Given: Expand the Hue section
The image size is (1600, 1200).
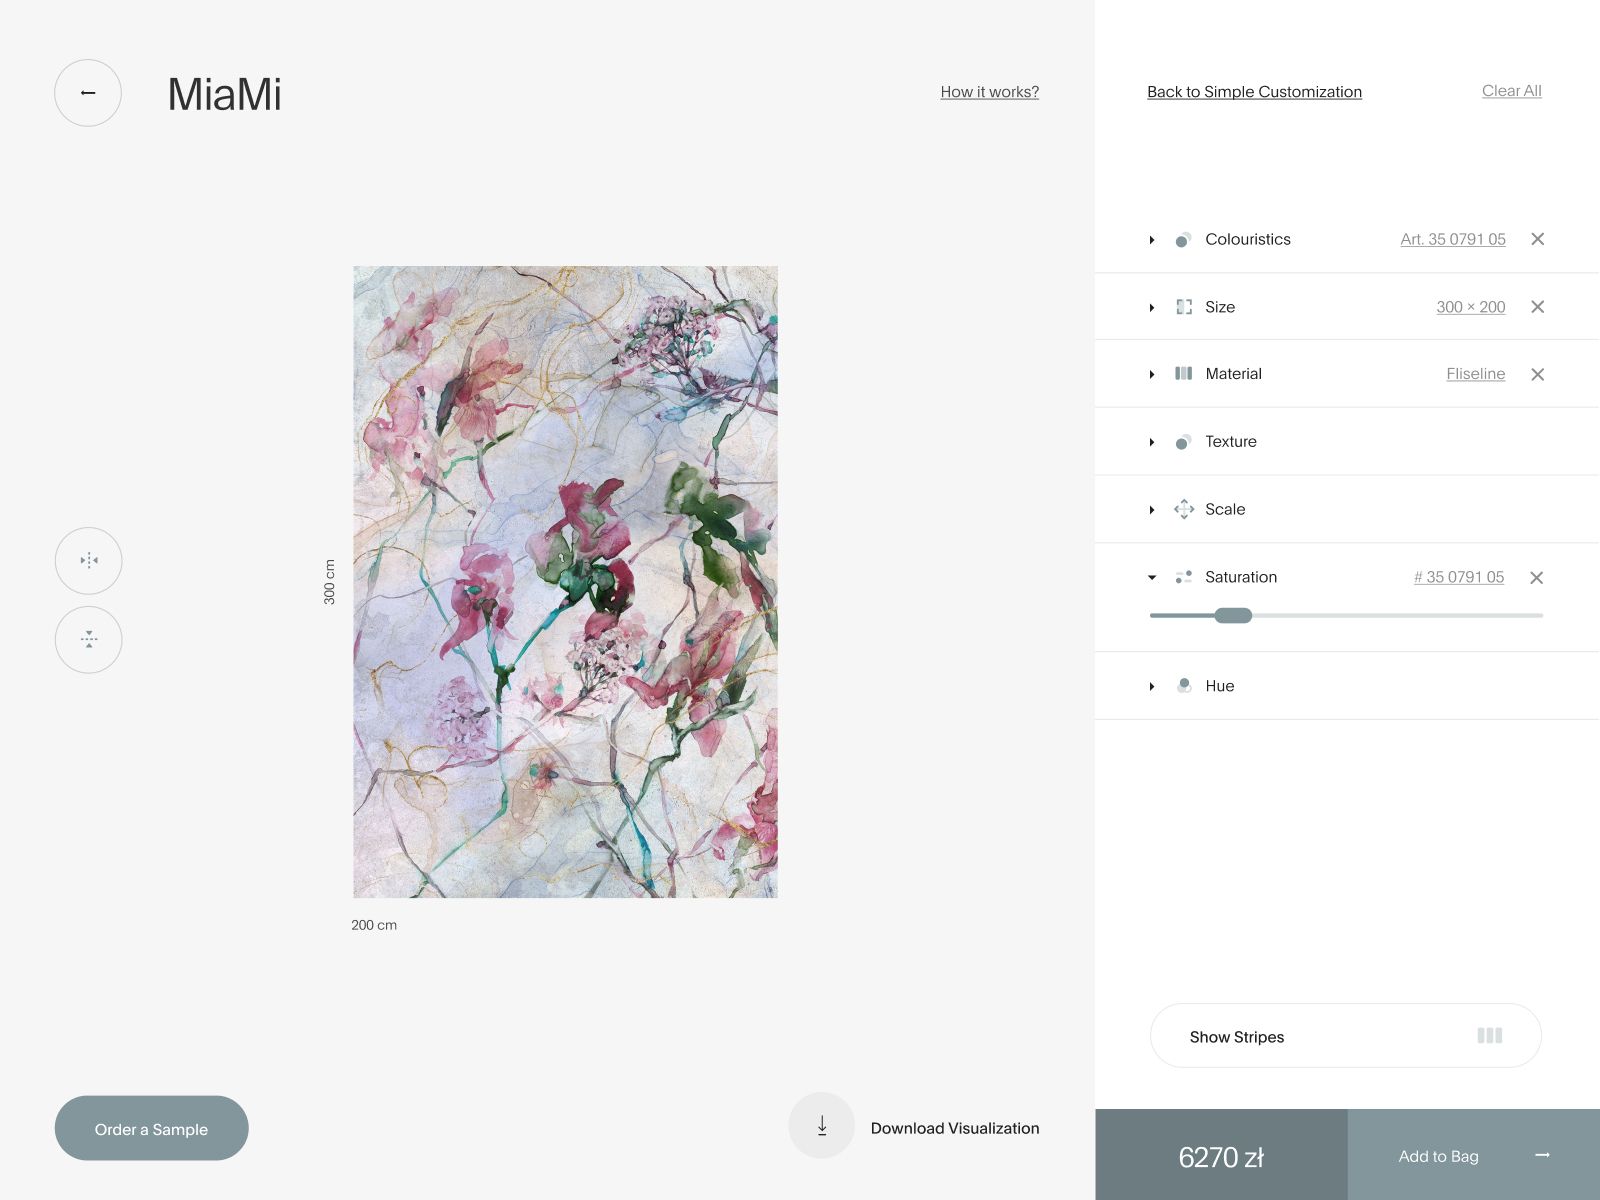Looking at the screenshot, I should (1152, 686).
